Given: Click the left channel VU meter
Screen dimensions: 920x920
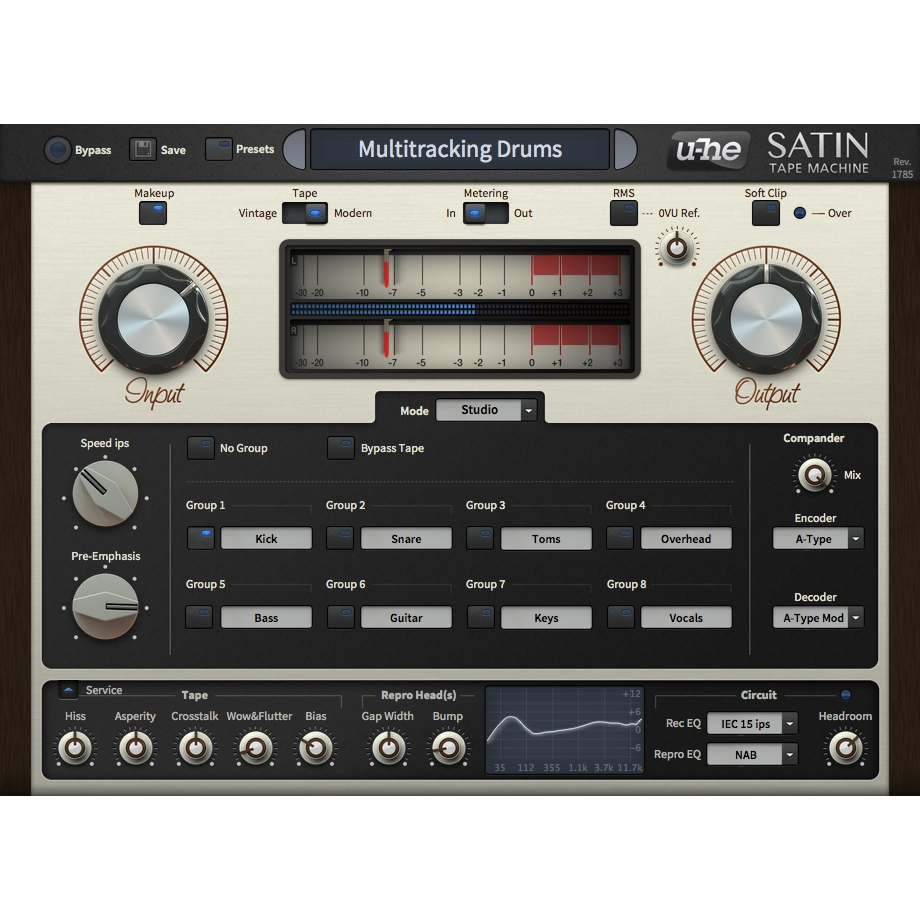Looking at the screenshot, I should 460,275.
